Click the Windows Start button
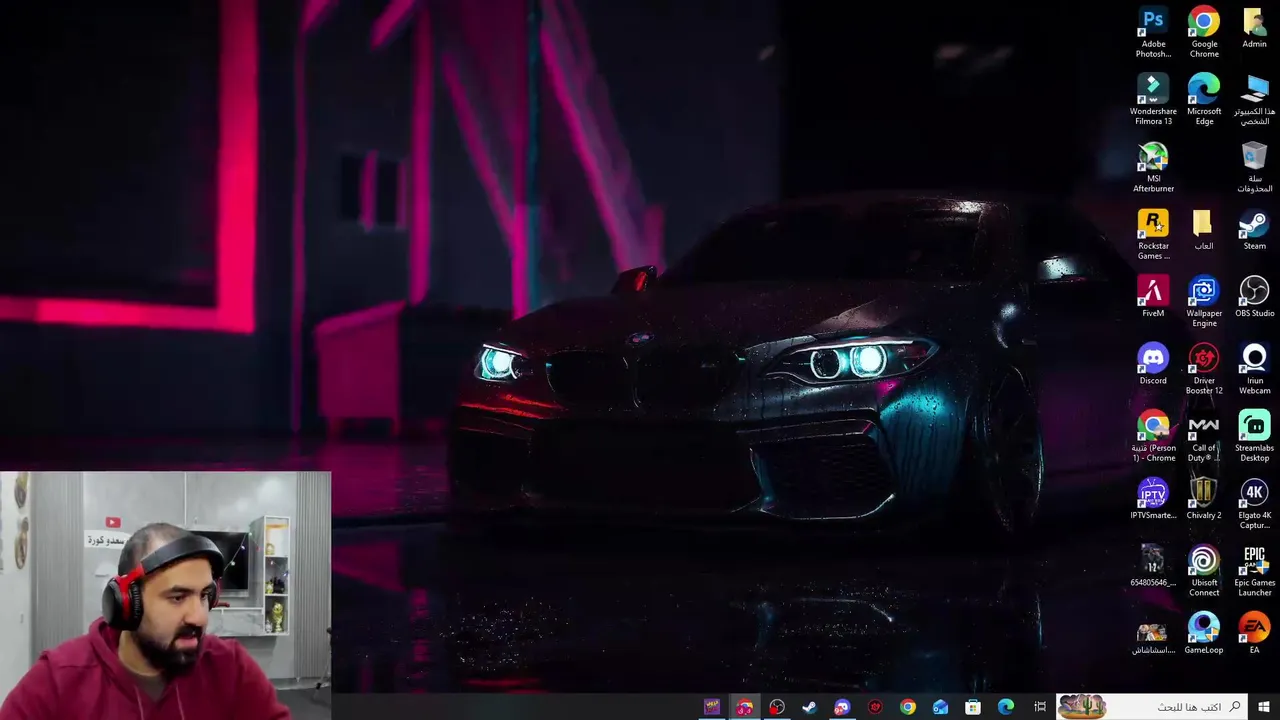Image resolution: width=1280 pixels, height=720 pixels. point(1264,707)
